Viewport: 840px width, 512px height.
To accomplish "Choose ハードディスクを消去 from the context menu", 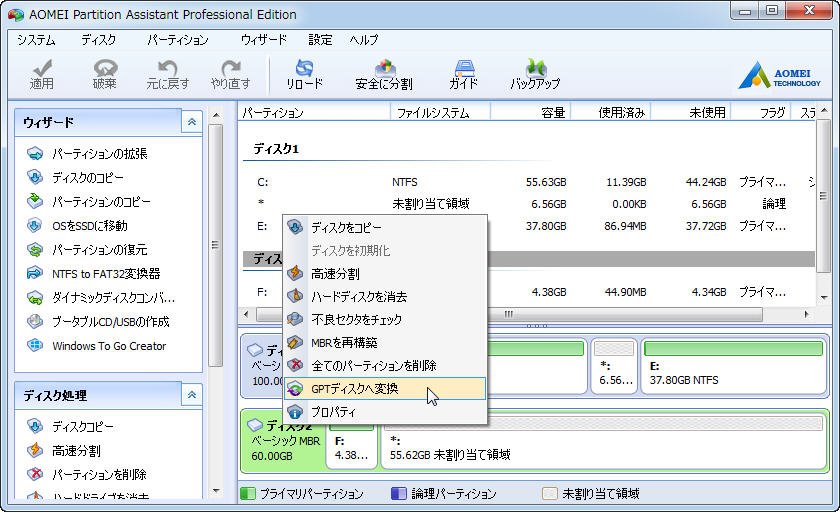I will coord(385,297).
